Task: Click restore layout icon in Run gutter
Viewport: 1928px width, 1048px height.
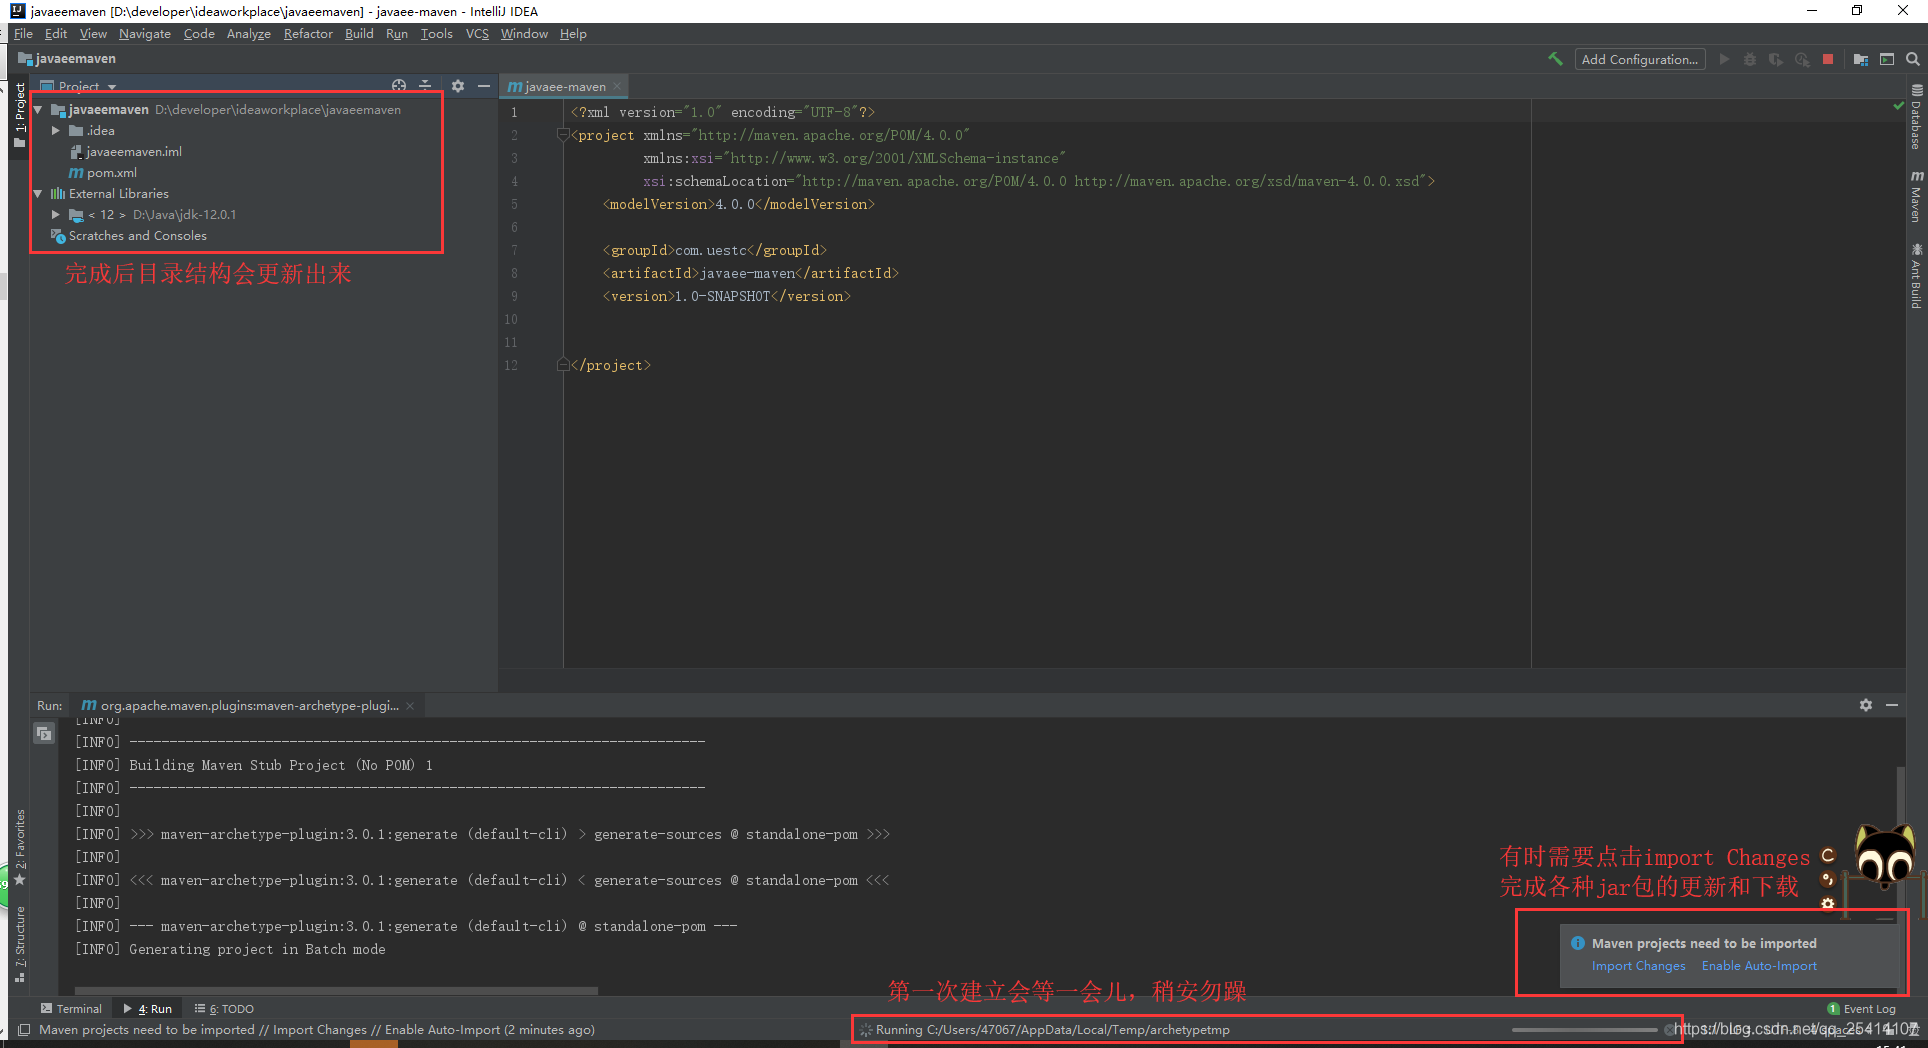Action: (44, 734)
